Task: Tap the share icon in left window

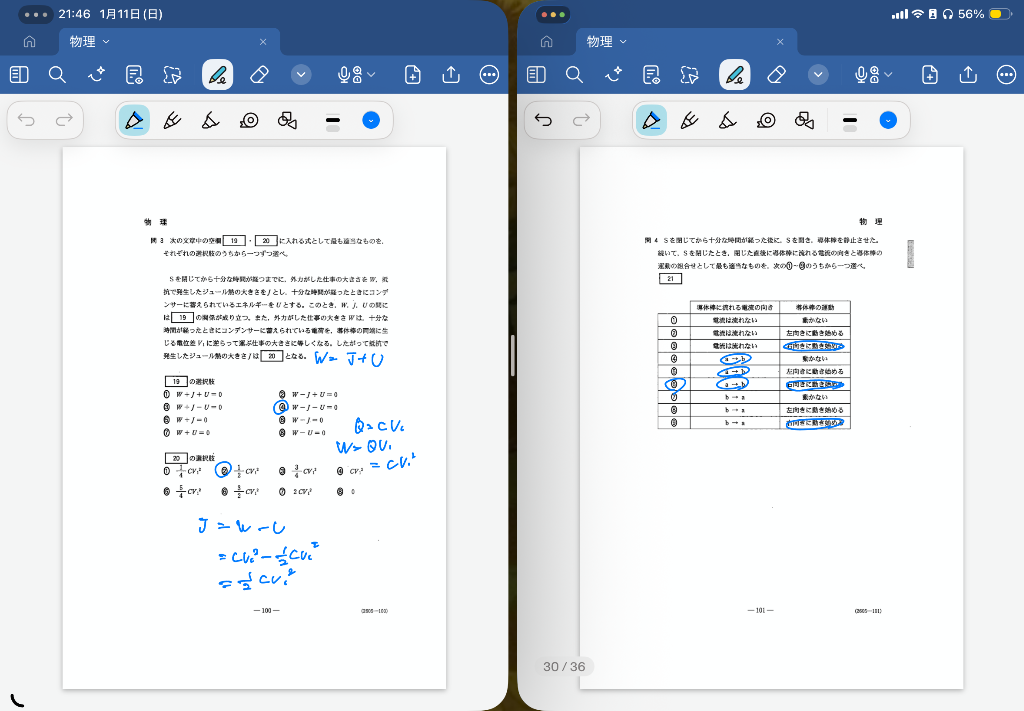Action: click(x=451, y=75)
